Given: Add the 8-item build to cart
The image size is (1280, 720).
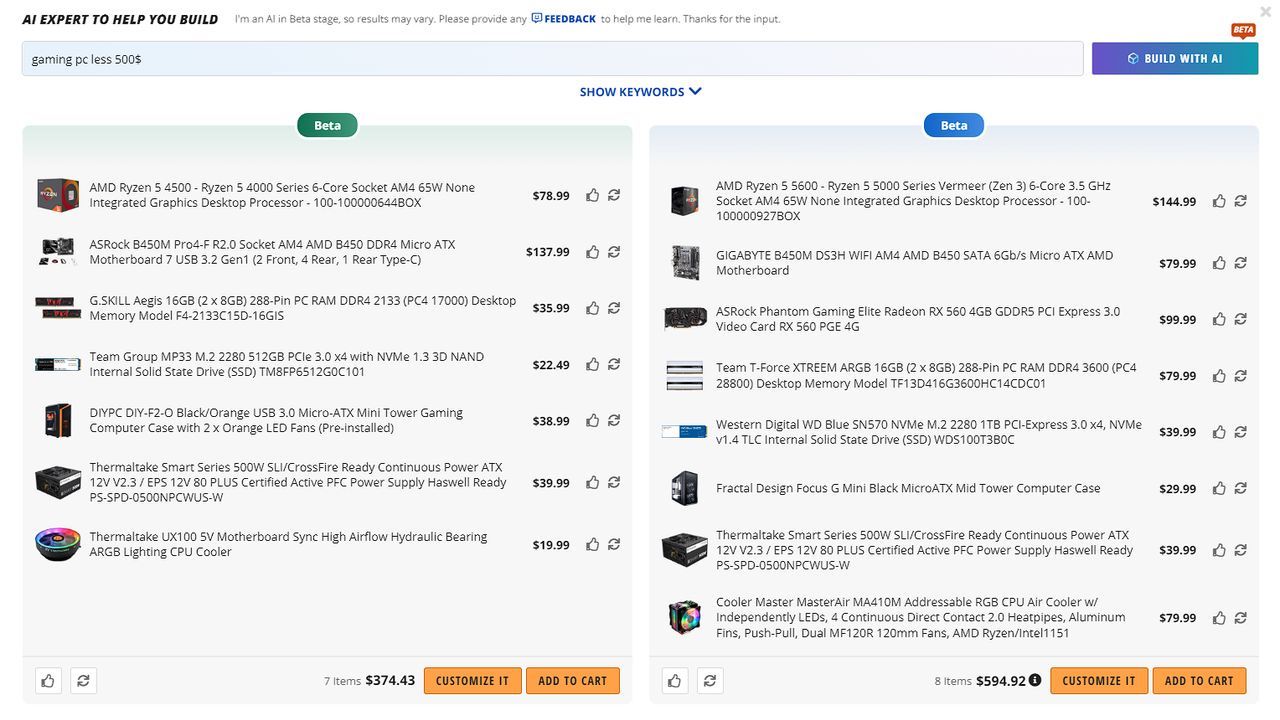Looking at the screenshot, I should click(x=1199, y=681).
